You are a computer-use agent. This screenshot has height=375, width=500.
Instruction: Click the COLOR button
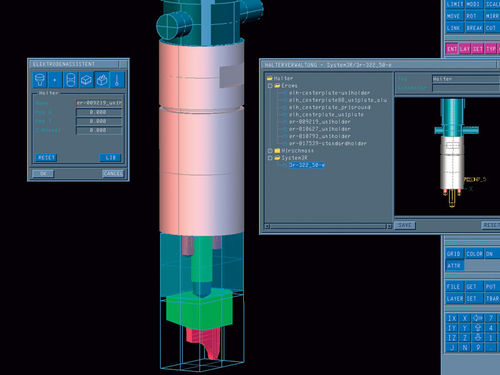[x=474, y=254]
